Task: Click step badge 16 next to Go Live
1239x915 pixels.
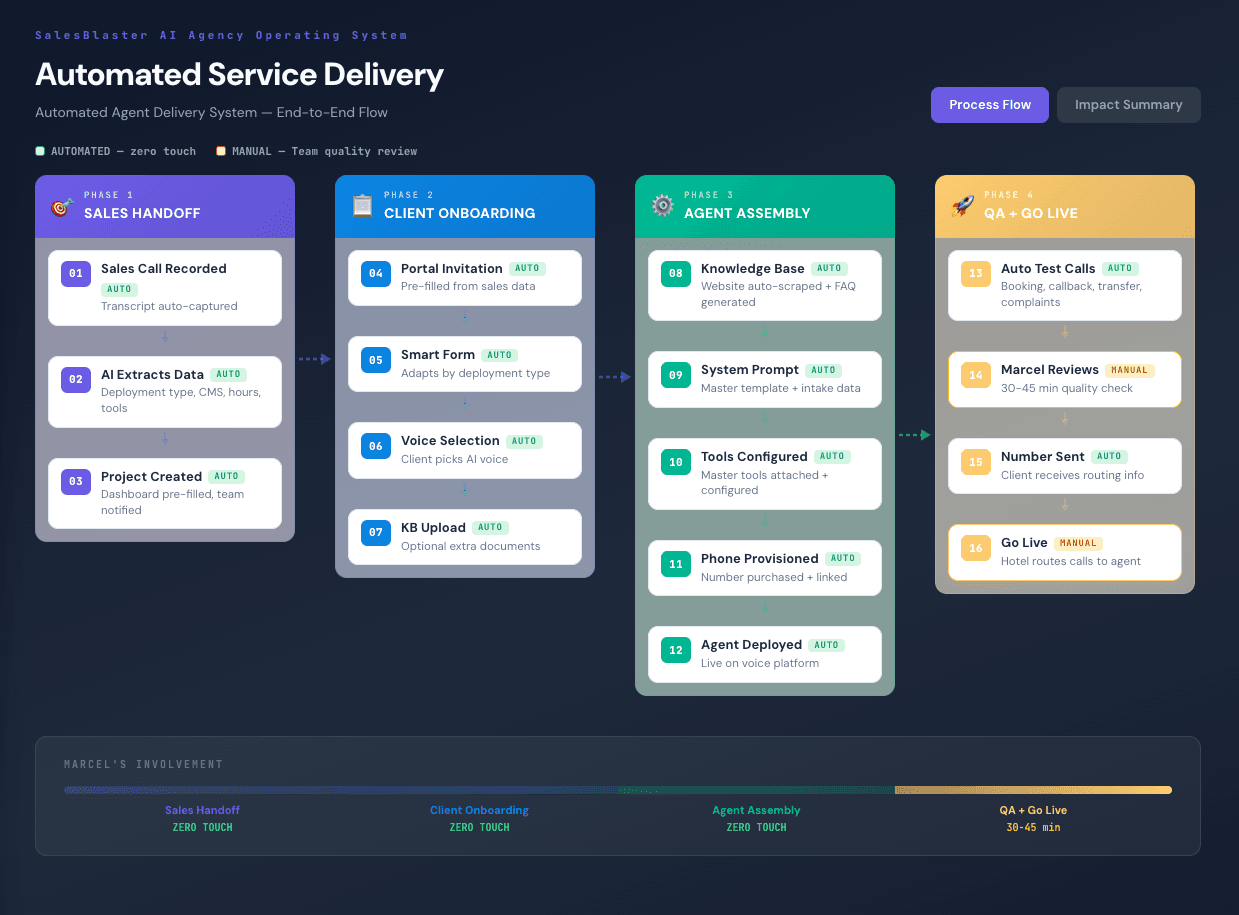Action: pyautogui.click(x=975, y=548)
